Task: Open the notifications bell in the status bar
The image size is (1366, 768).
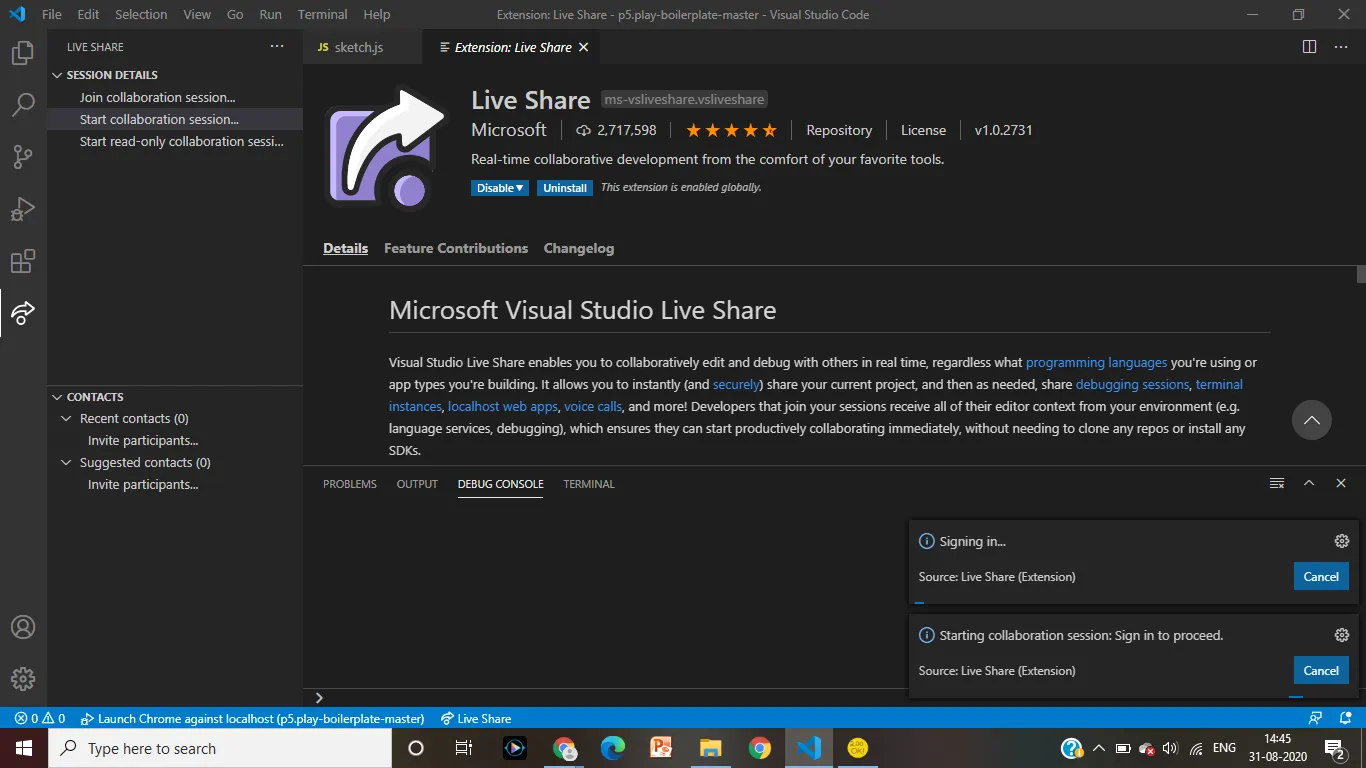Action: point(1345,718)
